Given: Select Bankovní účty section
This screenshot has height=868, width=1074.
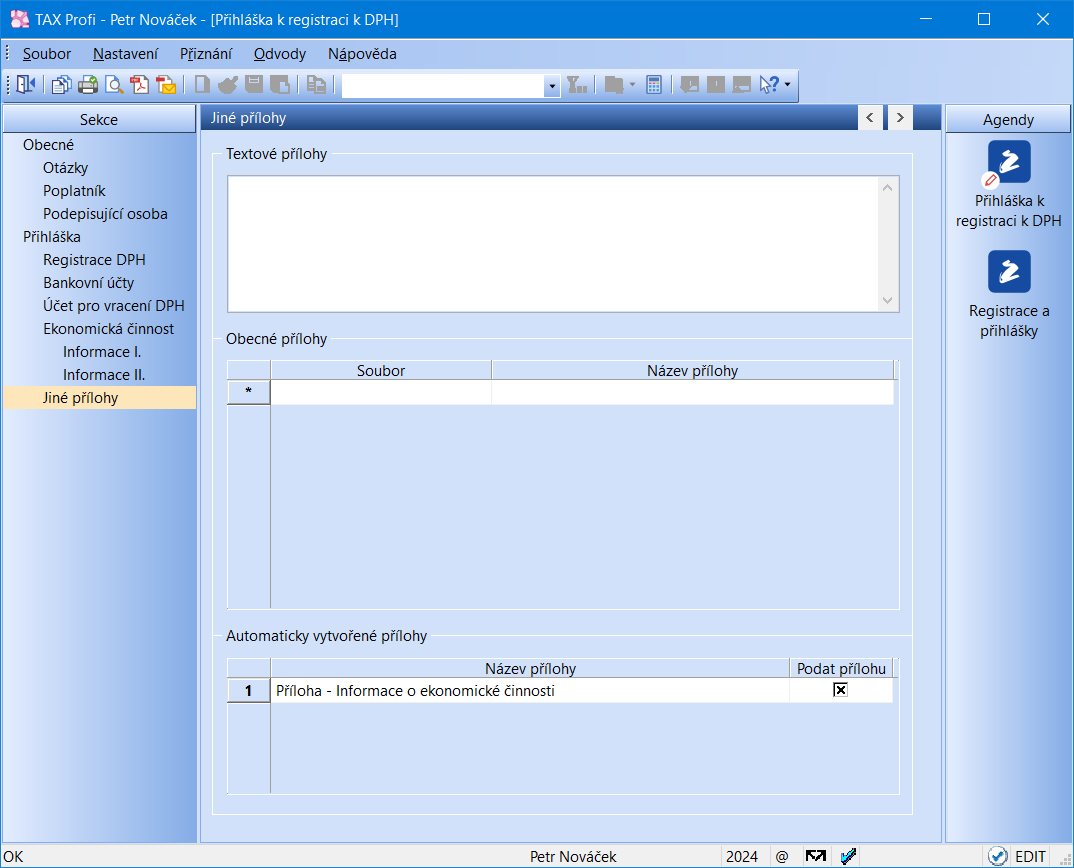Looking at the screenshot, I should 88,283.
